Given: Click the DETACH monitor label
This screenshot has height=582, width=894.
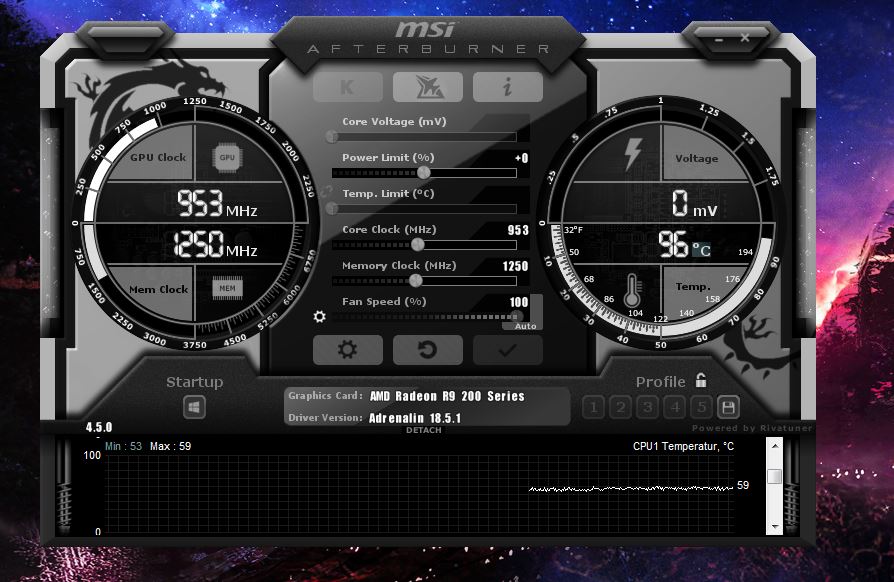Looking at the screenshot, I should [x=424, y=430].
